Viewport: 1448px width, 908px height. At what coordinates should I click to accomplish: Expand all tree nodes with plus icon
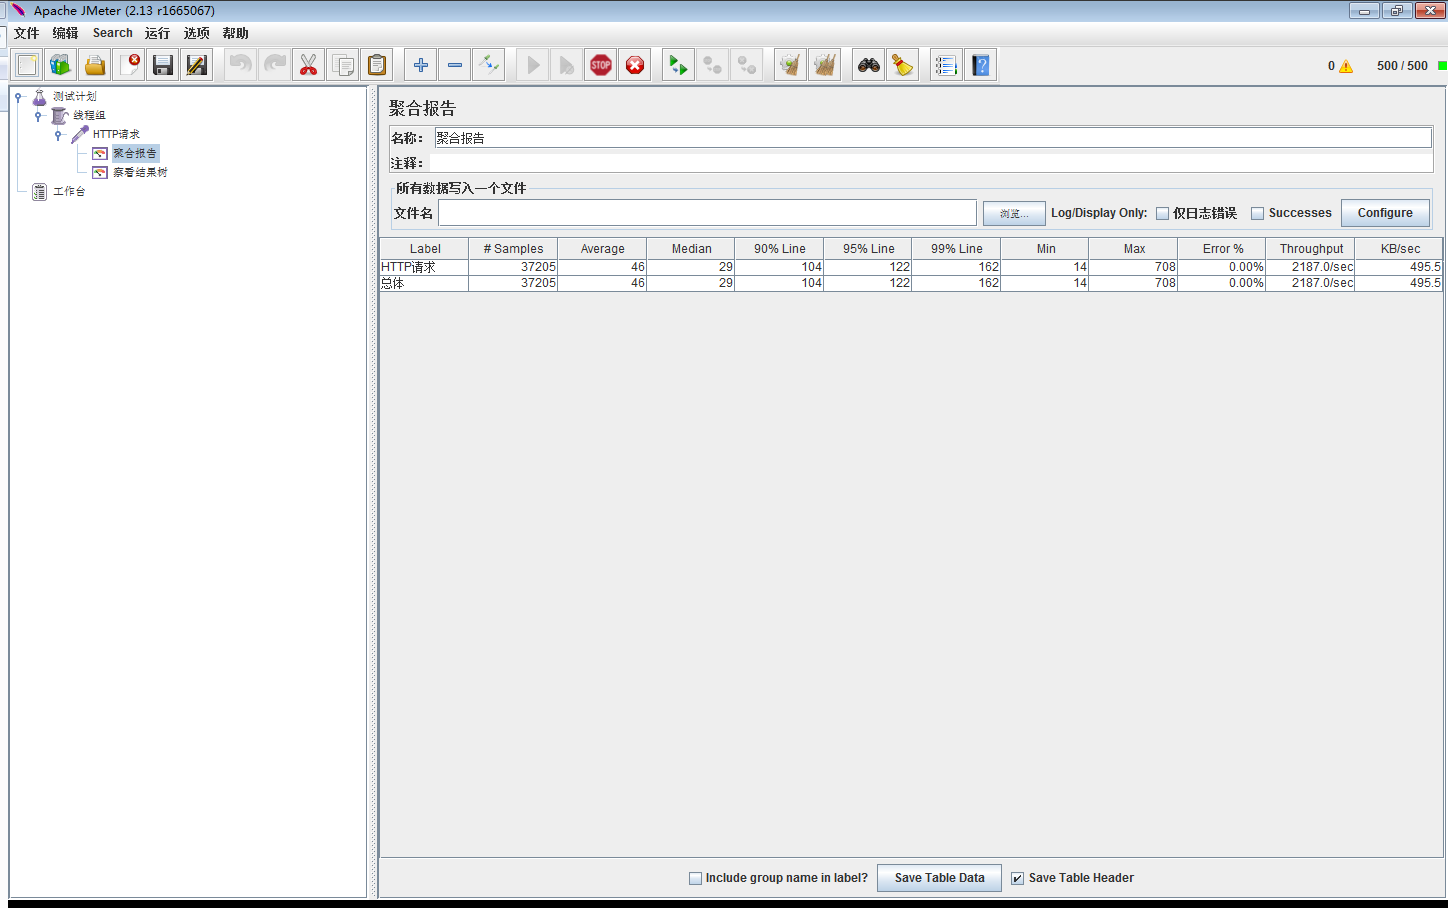pos(421,65)
